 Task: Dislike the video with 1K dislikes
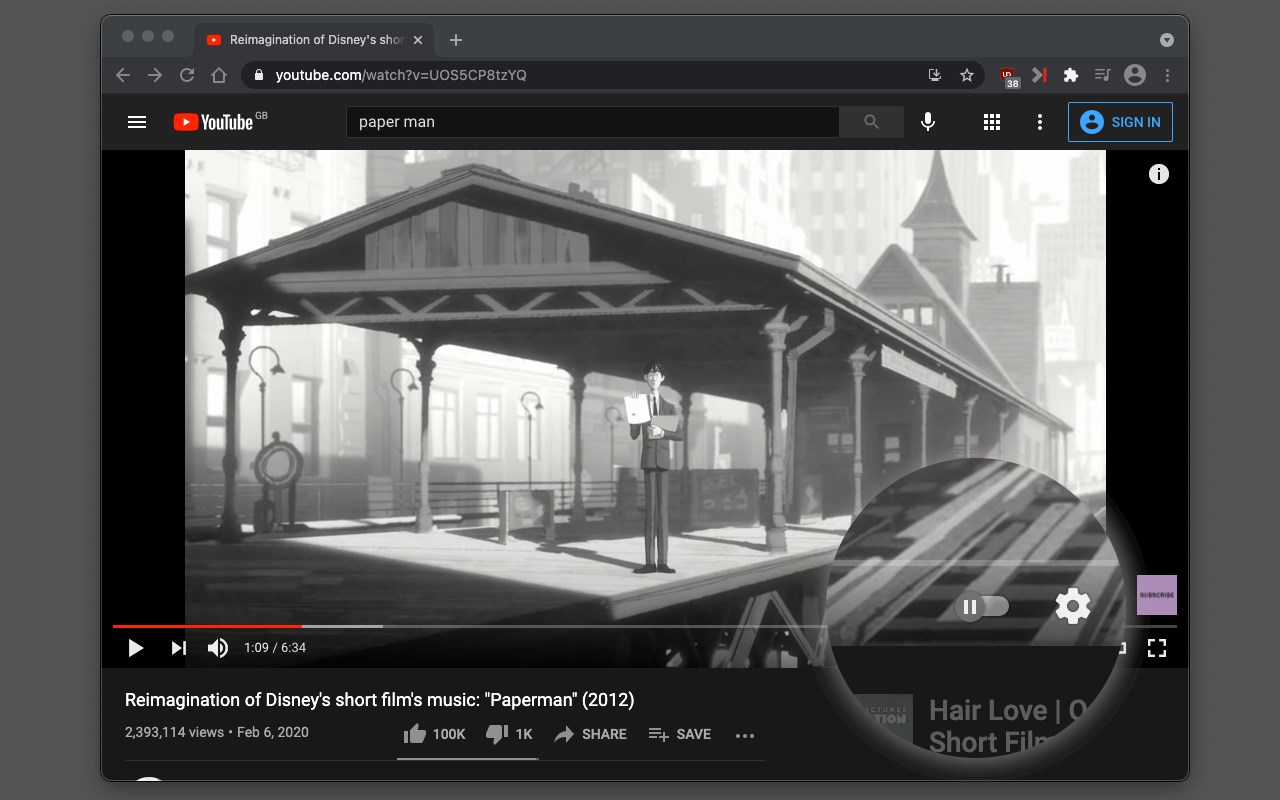(x=508, y=734)
